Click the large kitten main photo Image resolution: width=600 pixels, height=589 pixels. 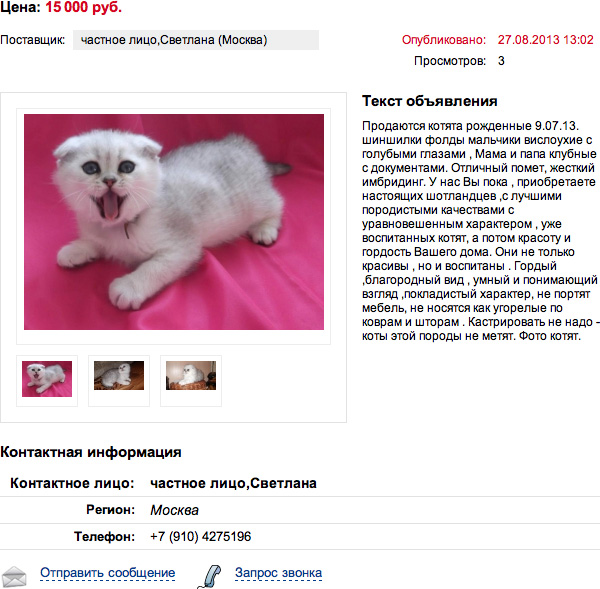click(174, 222)
